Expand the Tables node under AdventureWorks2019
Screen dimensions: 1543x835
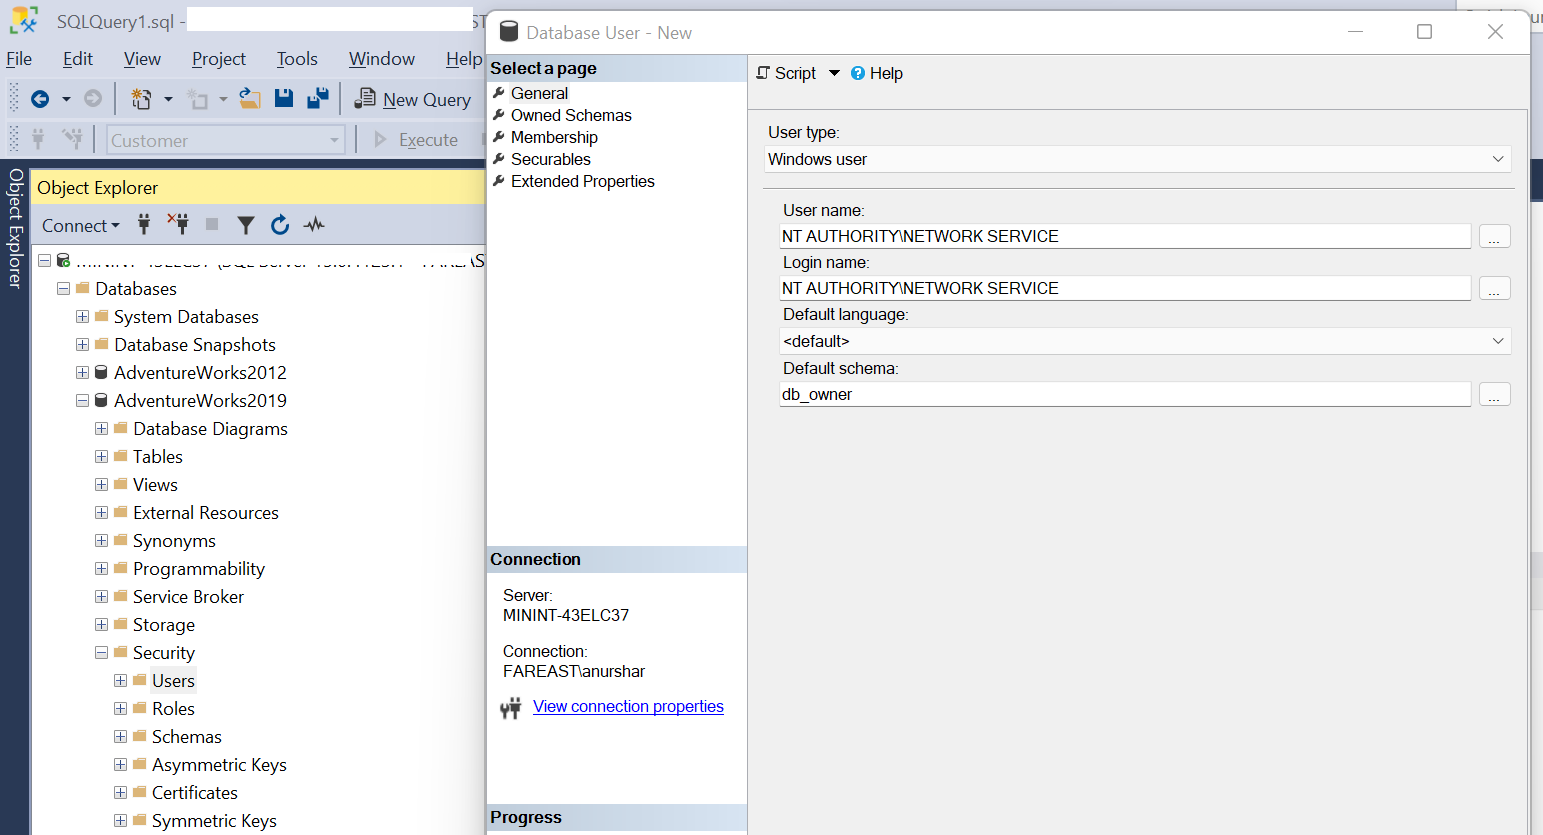pos(101,456)
